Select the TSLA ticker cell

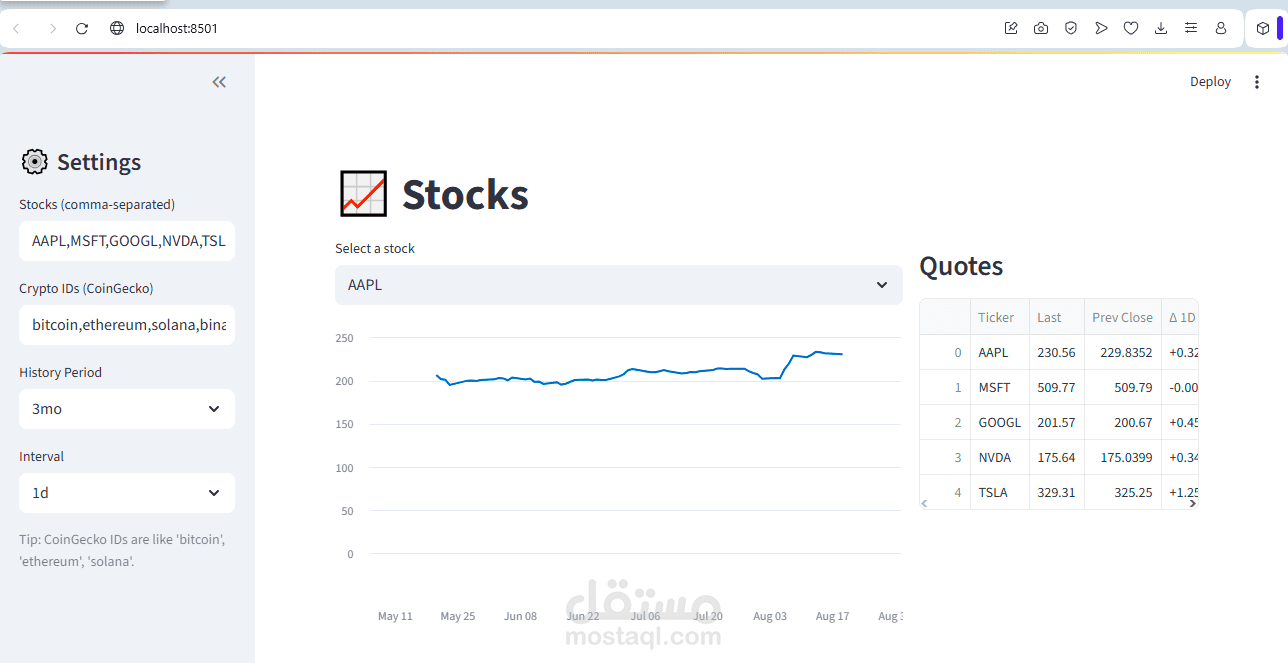click(x=999, y=492)
